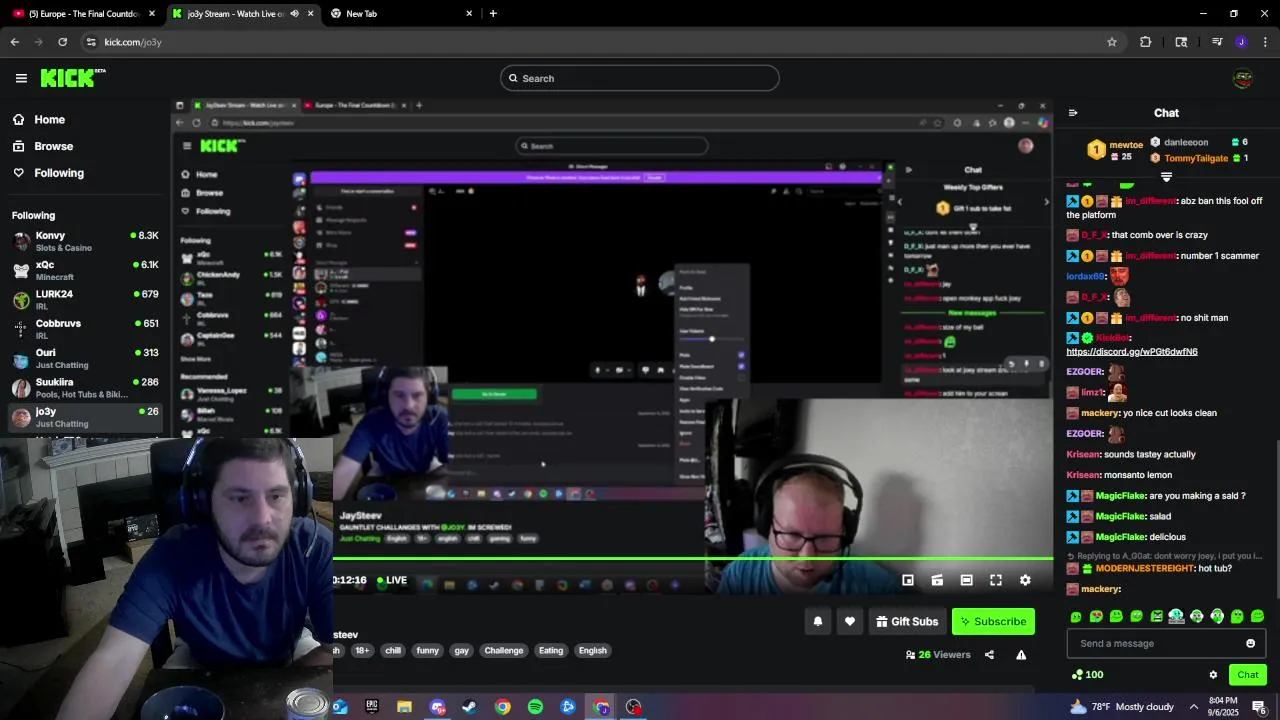Open Spotify from the taskbar
Image resolution: width=1280 pixels, height=720 pixels.
click(535, 707)
